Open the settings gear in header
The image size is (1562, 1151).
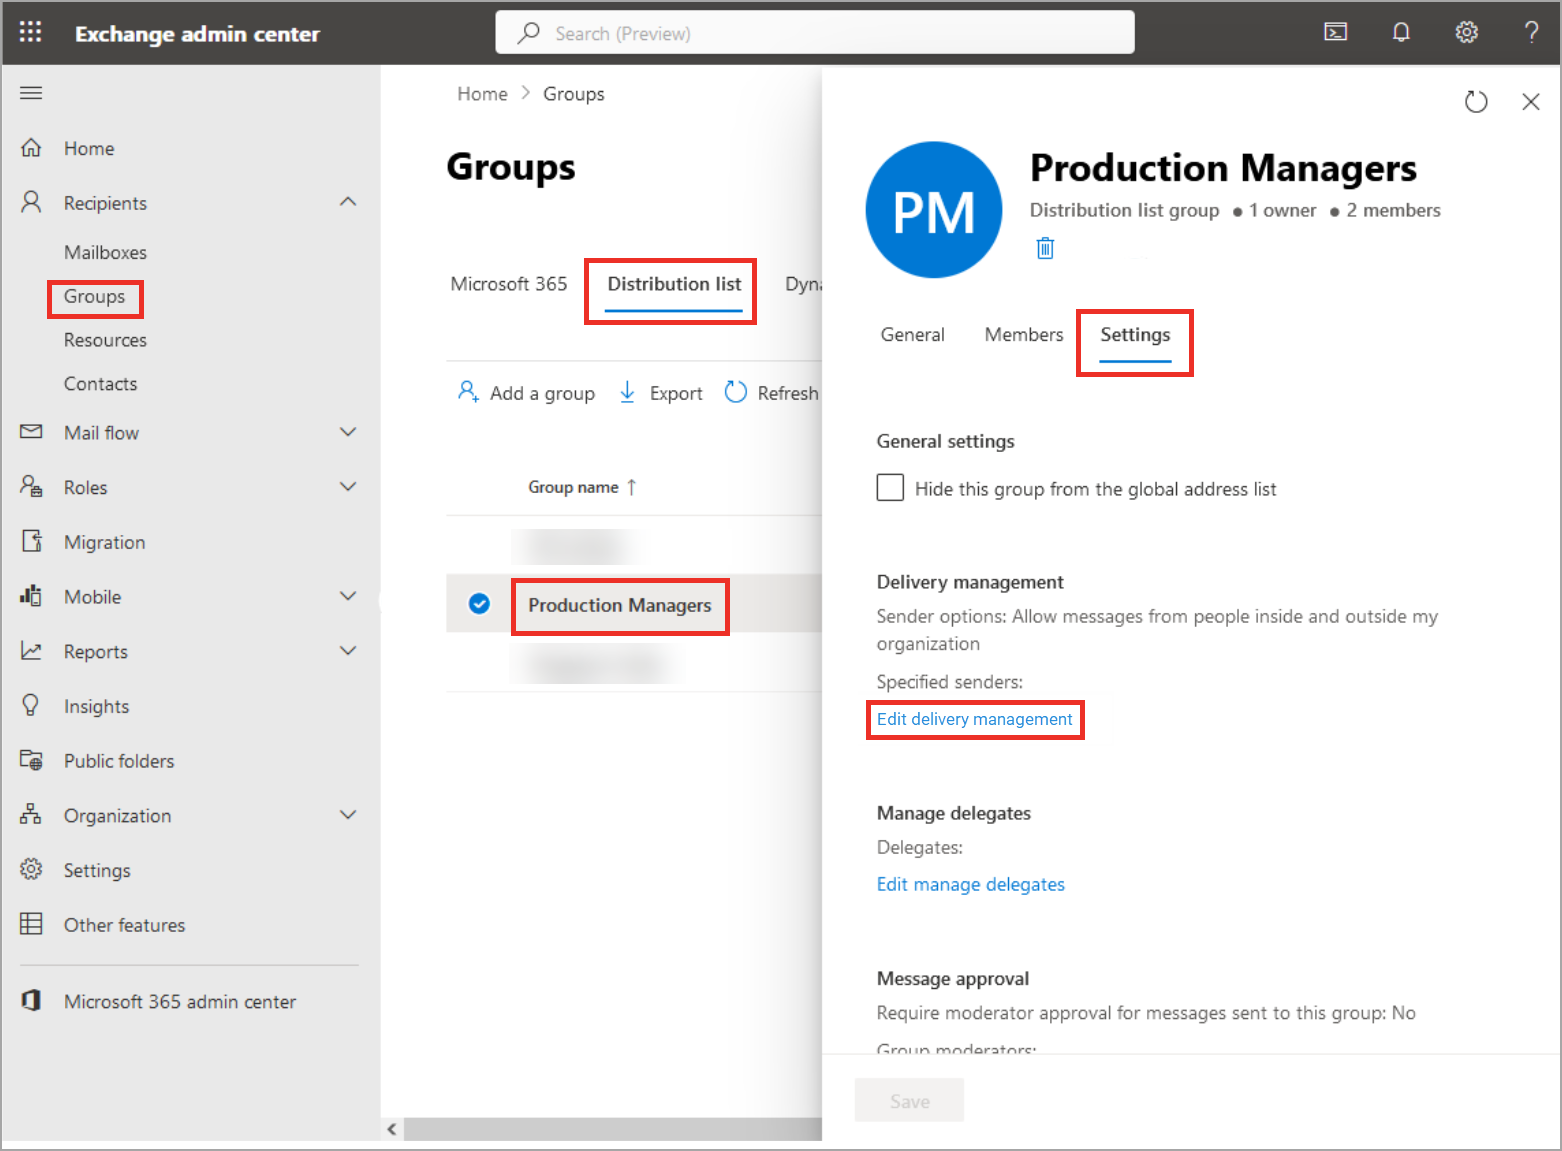pyautogui.click(x=1466, y=32)
